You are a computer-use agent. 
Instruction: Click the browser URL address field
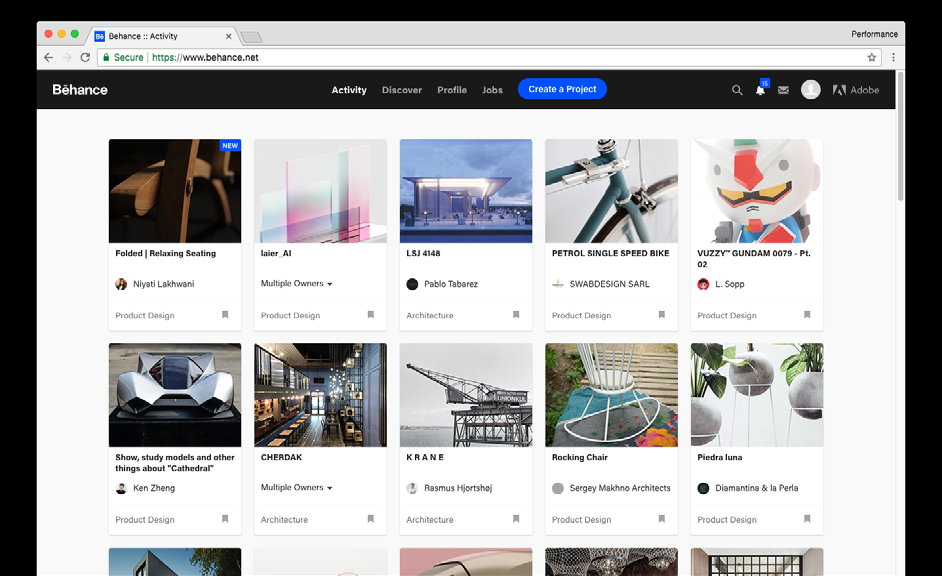tap(489, 58)
